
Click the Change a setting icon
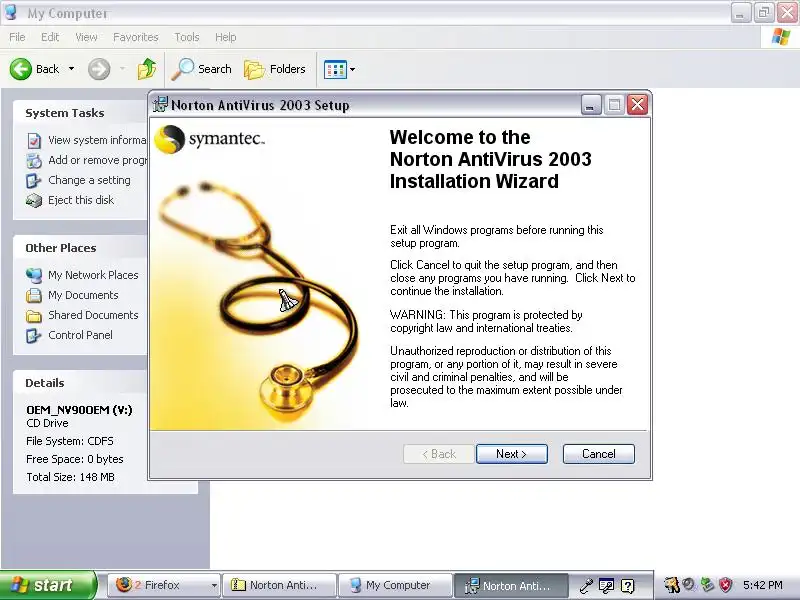pos(34,181)
